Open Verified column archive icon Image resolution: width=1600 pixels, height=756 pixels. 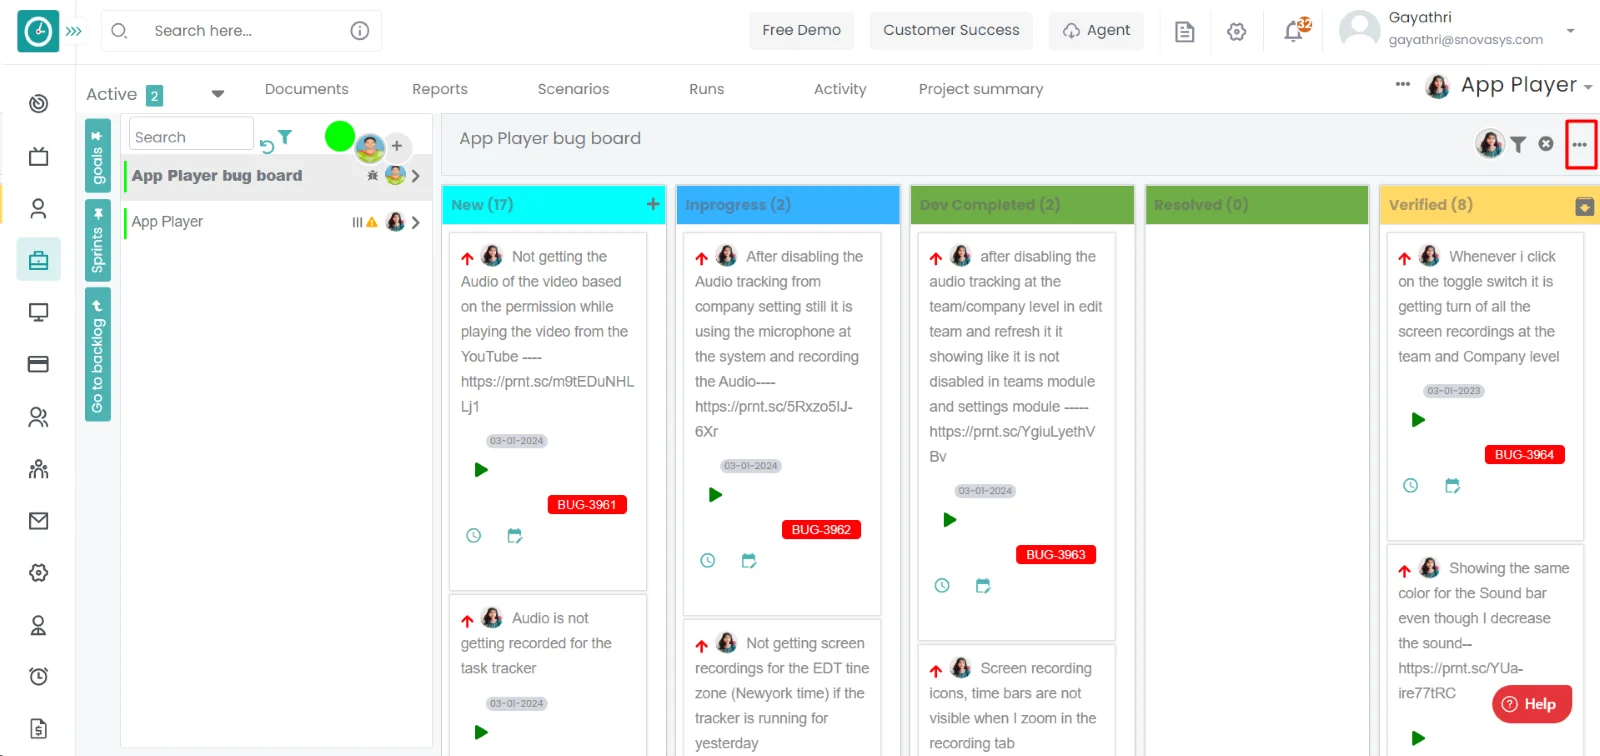click(1584, 206)
